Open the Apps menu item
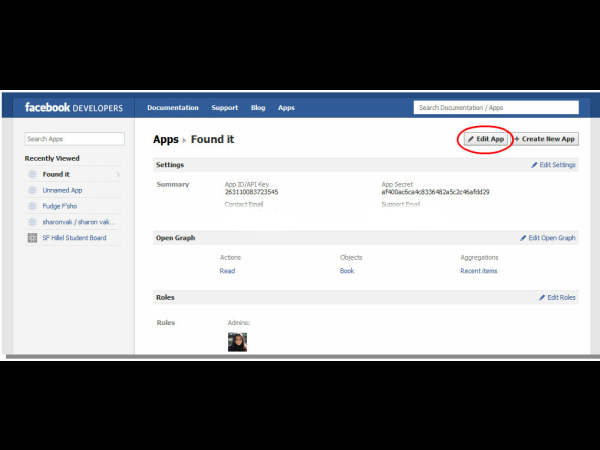 coord(286,108)
